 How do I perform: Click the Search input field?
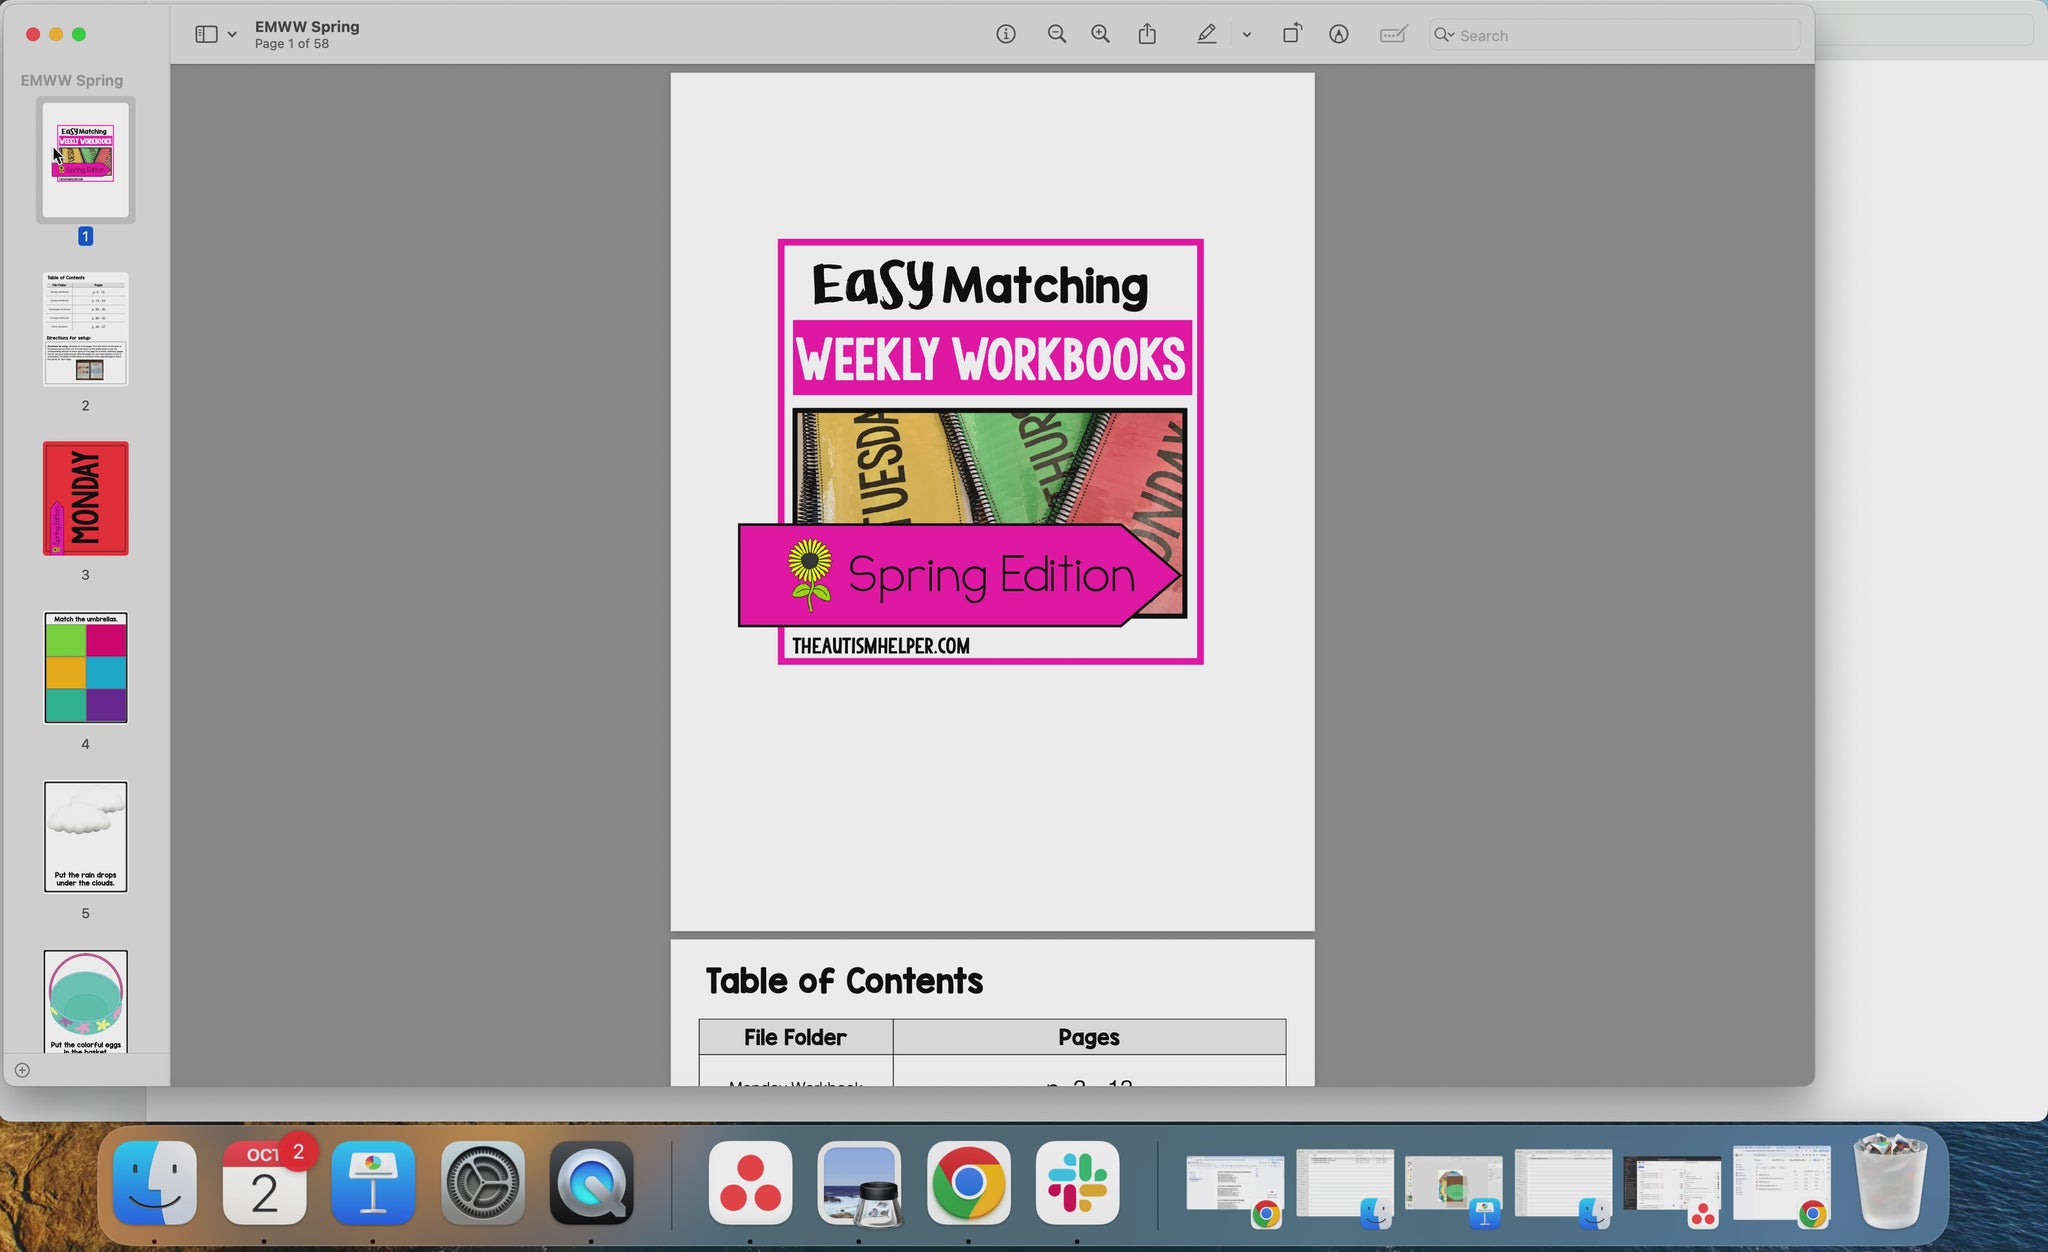(1620, 35)
